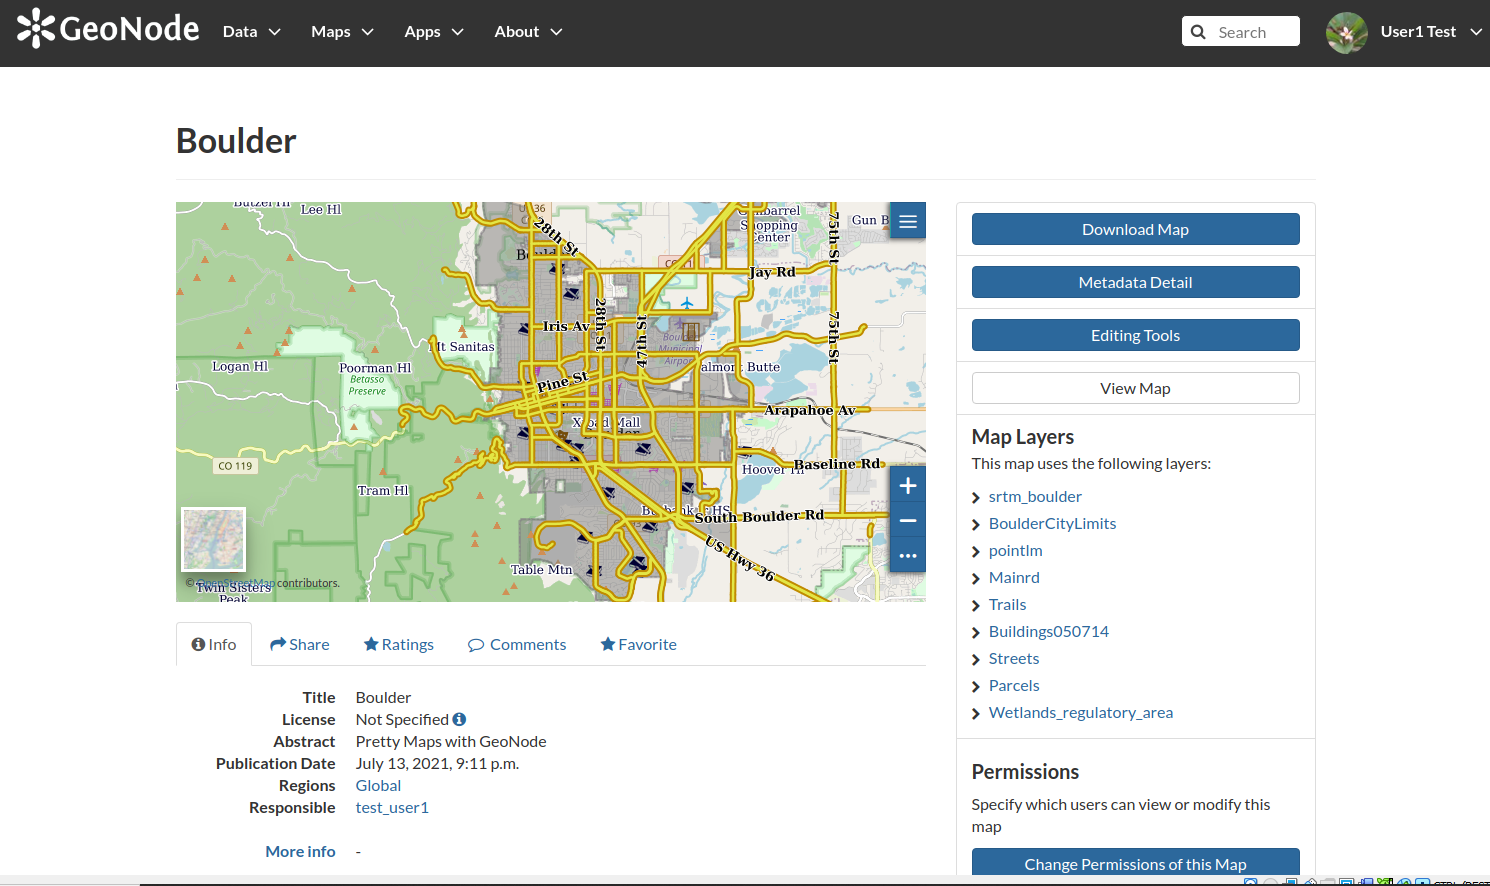Viewport: 1490px width, 886px height.
Task: Open the Mainrd layer link
Action: [1014, 577]
